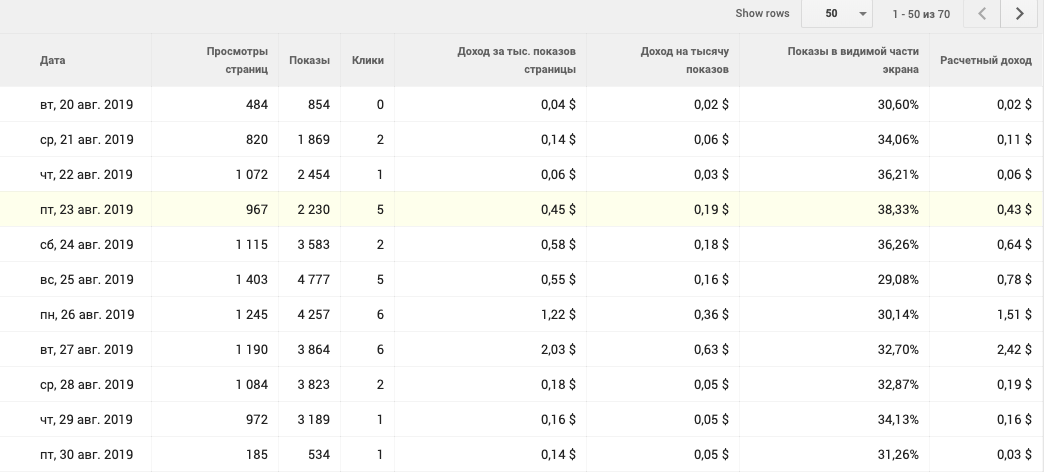Sort by Расчетный доход column header
The image size is (1047, 472).
[985, 60]
